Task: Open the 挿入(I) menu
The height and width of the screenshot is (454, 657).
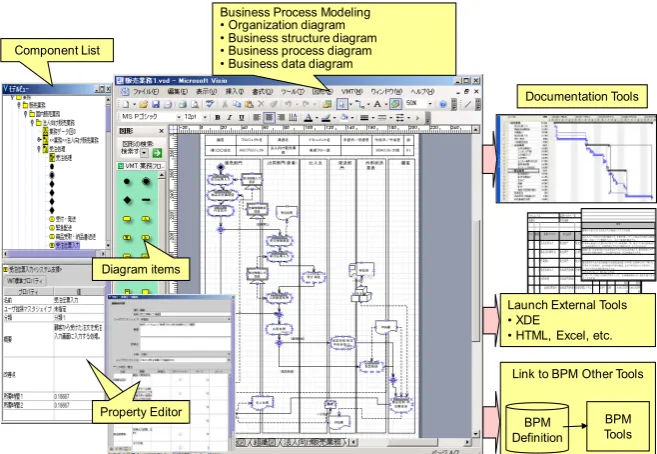Action: click(x=235, y=91)
